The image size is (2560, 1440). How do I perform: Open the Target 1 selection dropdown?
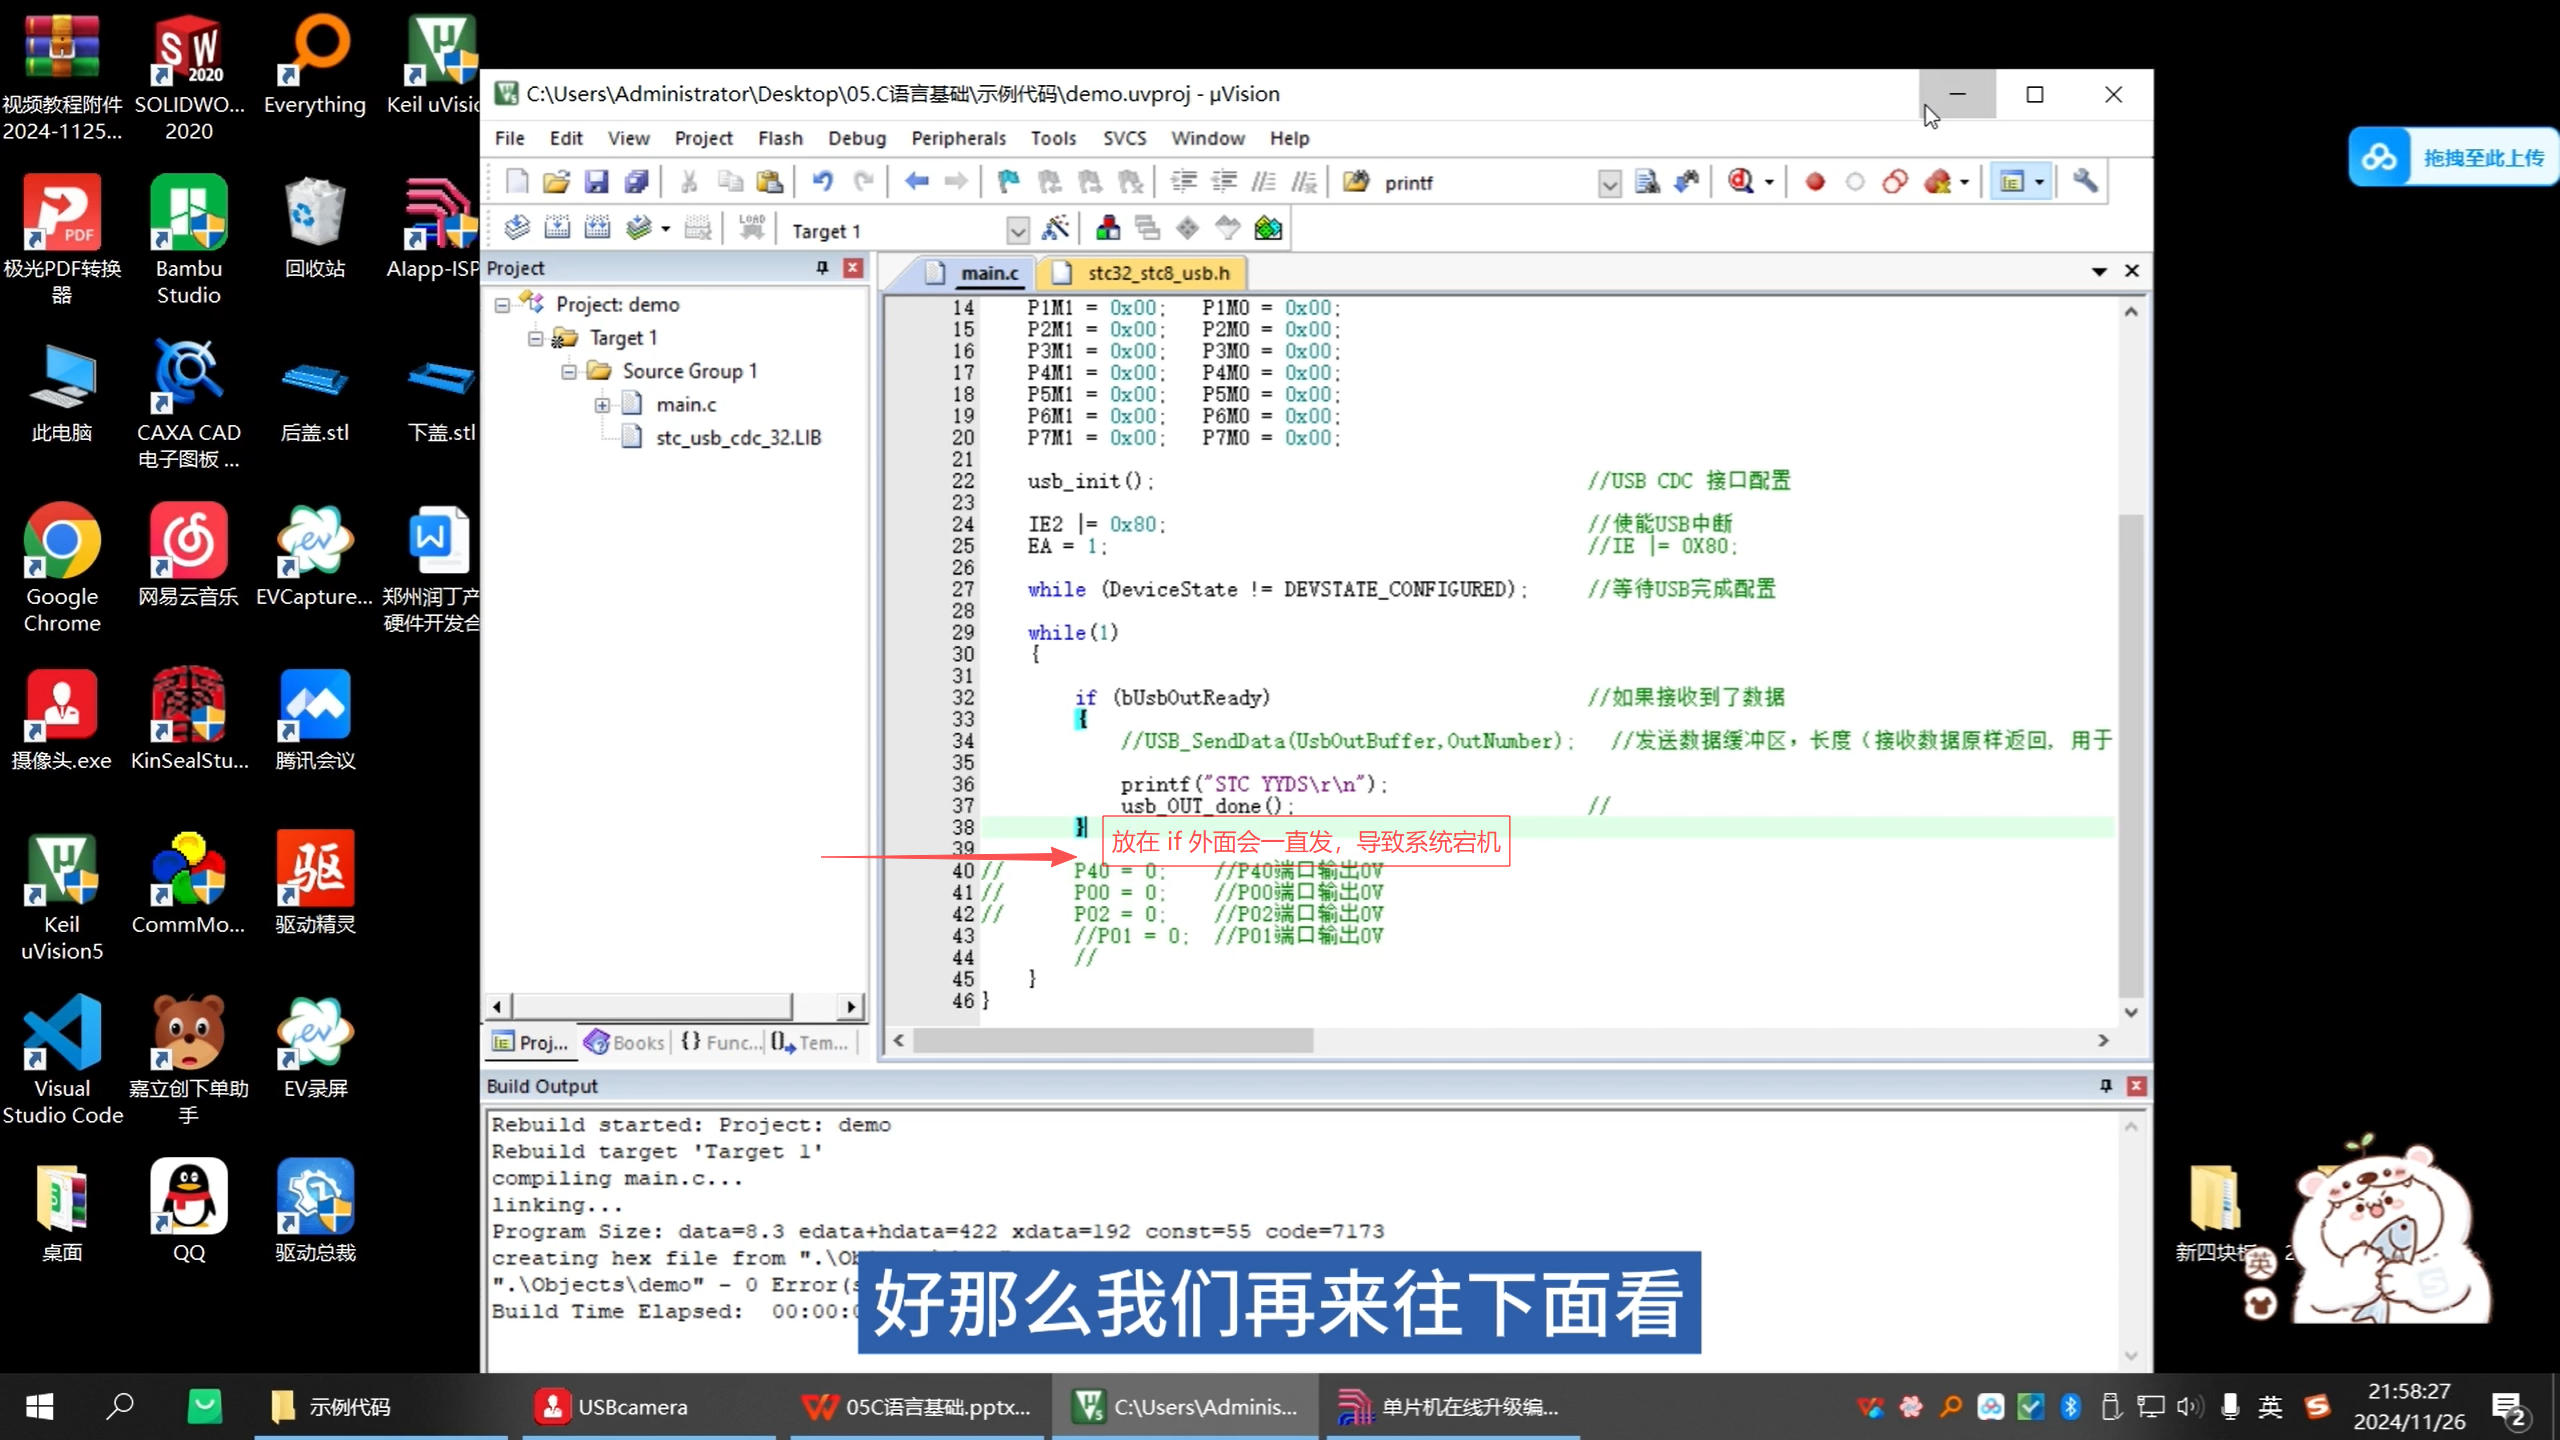tap(1017, 230)
